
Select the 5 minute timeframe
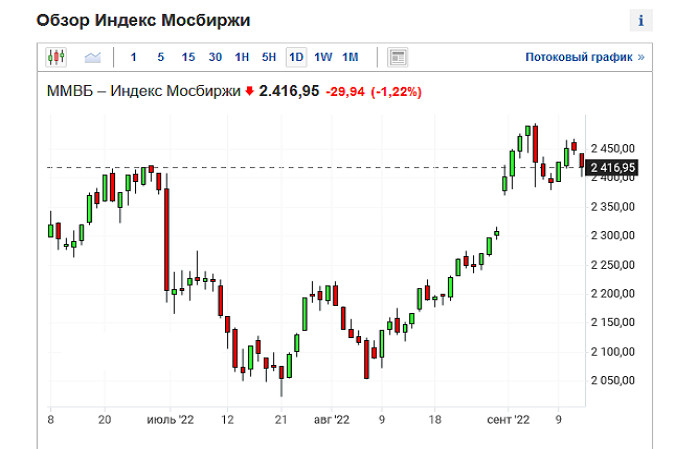click(x=161, y=57)
